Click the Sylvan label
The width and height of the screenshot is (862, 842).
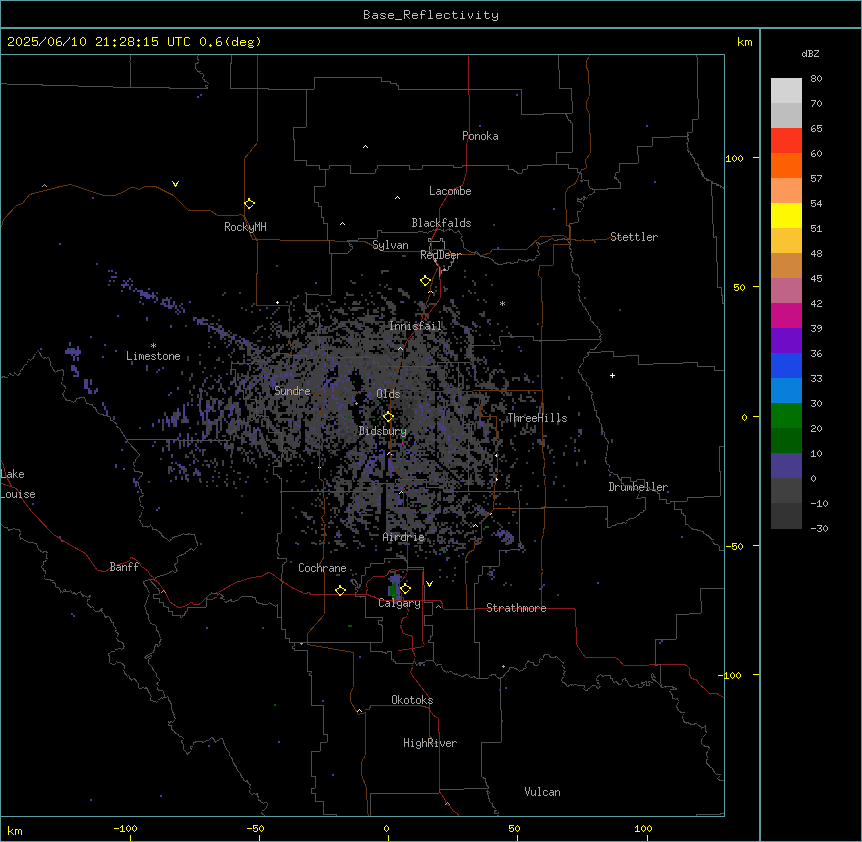(390, 245)
